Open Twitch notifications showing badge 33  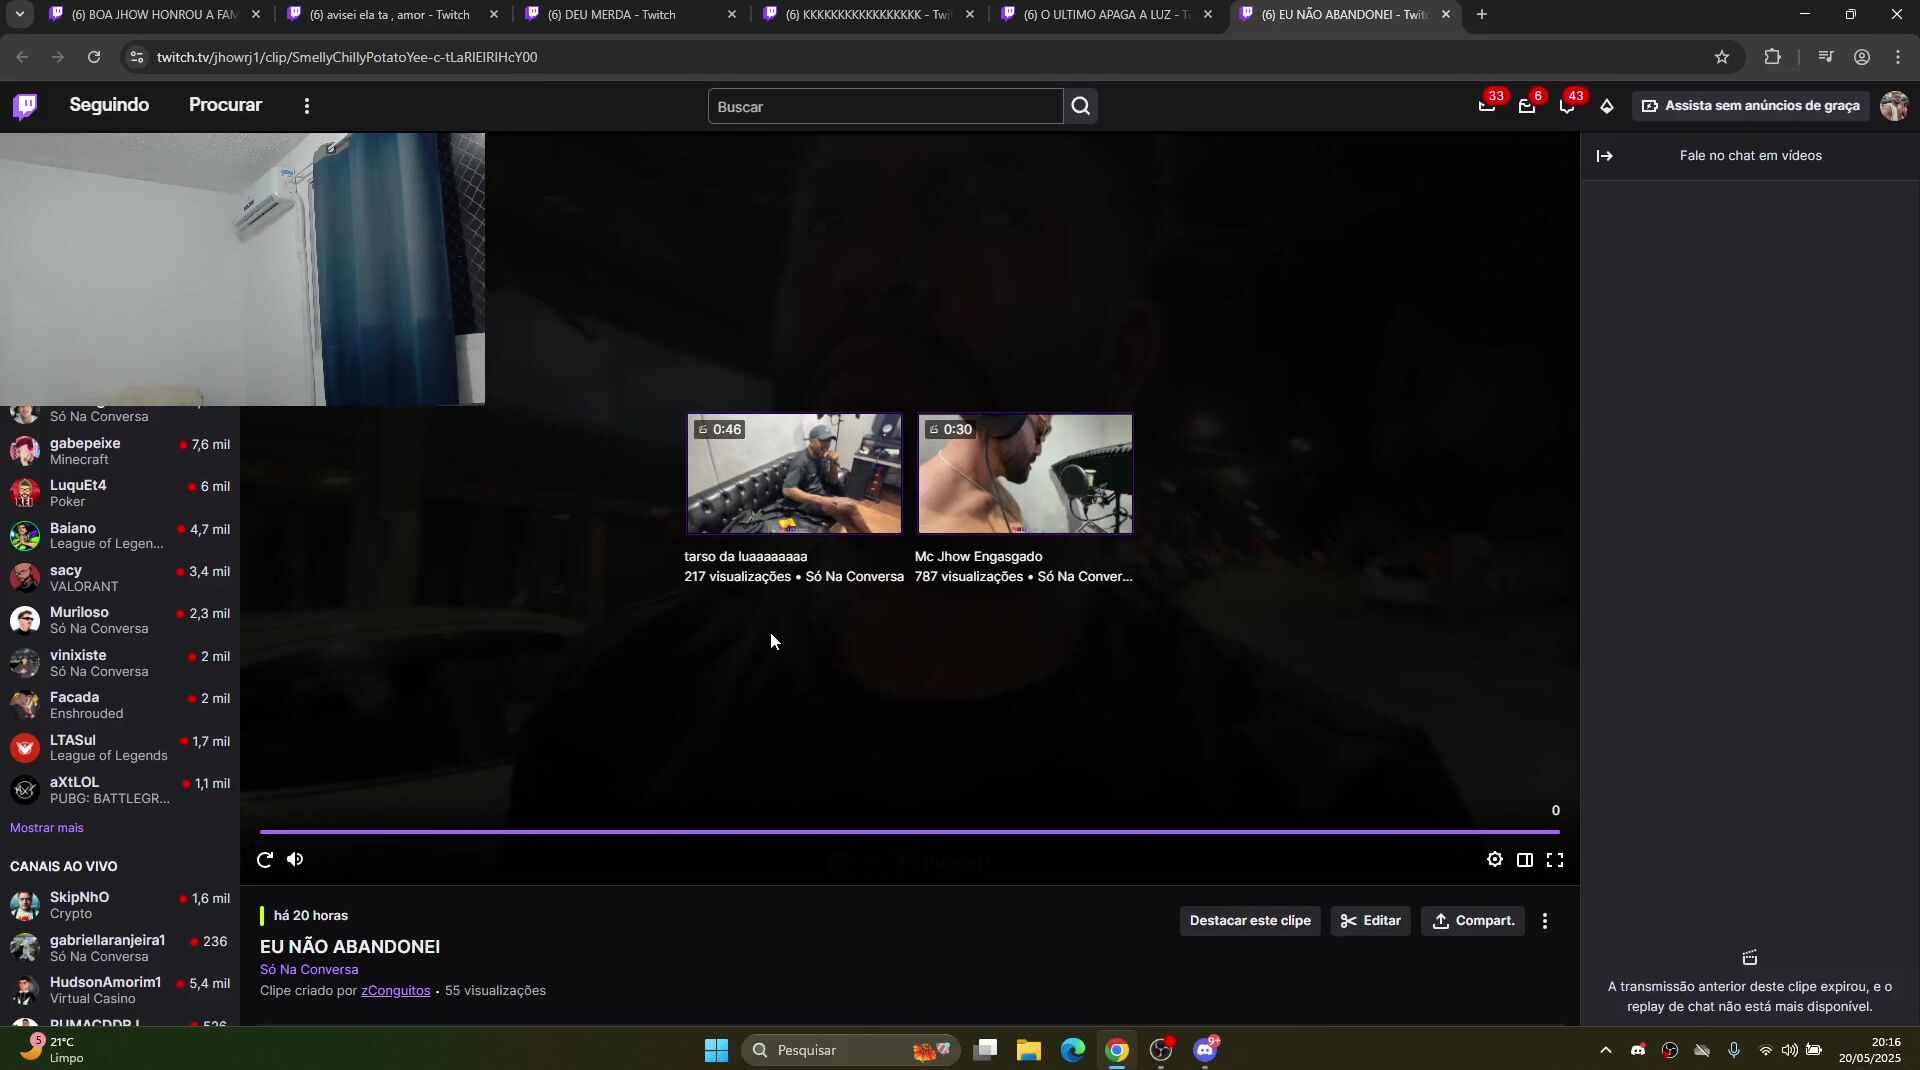click(1487, 106)
